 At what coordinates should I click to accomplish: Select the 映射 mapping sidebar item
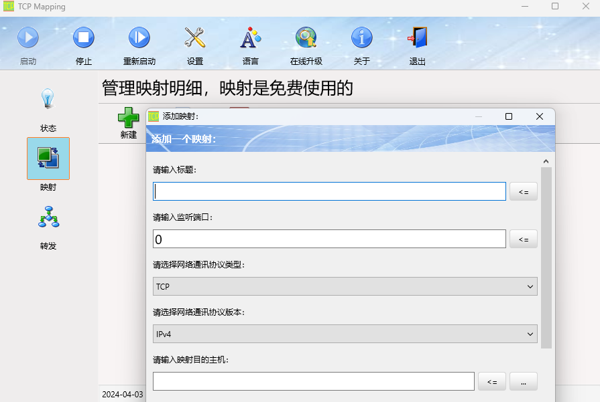point(48,160)
